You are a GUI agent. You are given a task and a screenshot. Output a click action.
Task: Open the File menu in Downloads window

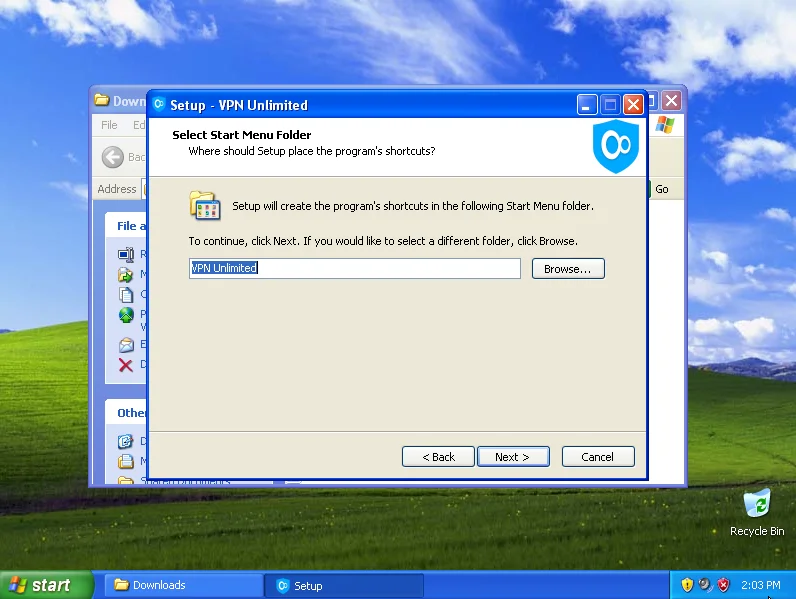click(109, 125)
